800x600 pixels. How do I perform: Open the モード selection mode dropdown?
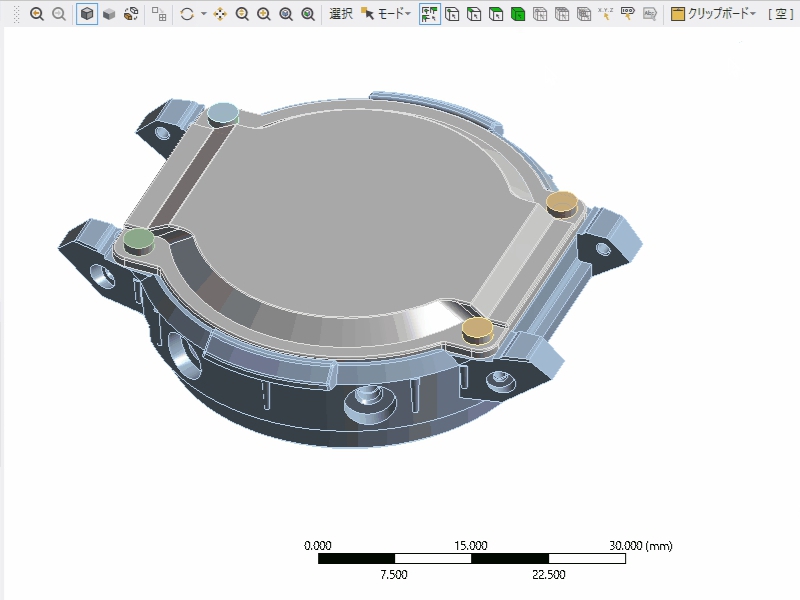386,14
